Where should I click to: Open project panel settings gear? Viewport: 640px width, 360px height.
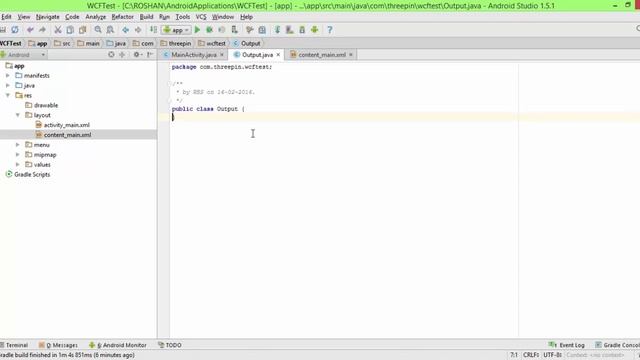137,55
